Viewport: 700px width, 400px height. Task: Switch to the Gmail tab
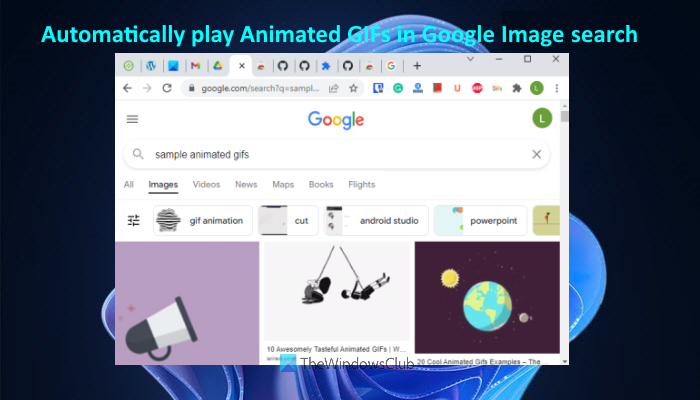point(196,66)
